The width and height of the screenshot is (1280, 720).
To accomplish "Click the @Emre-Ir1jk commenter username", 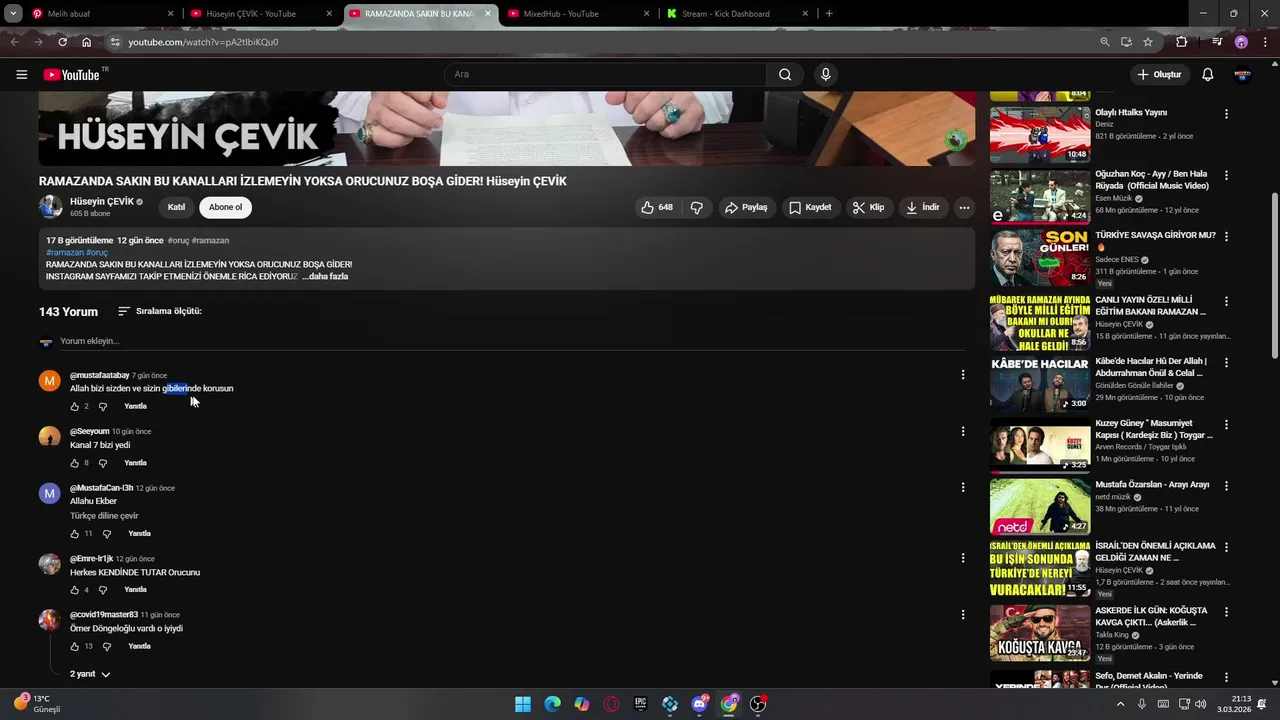I will click(x=91, y=559).
